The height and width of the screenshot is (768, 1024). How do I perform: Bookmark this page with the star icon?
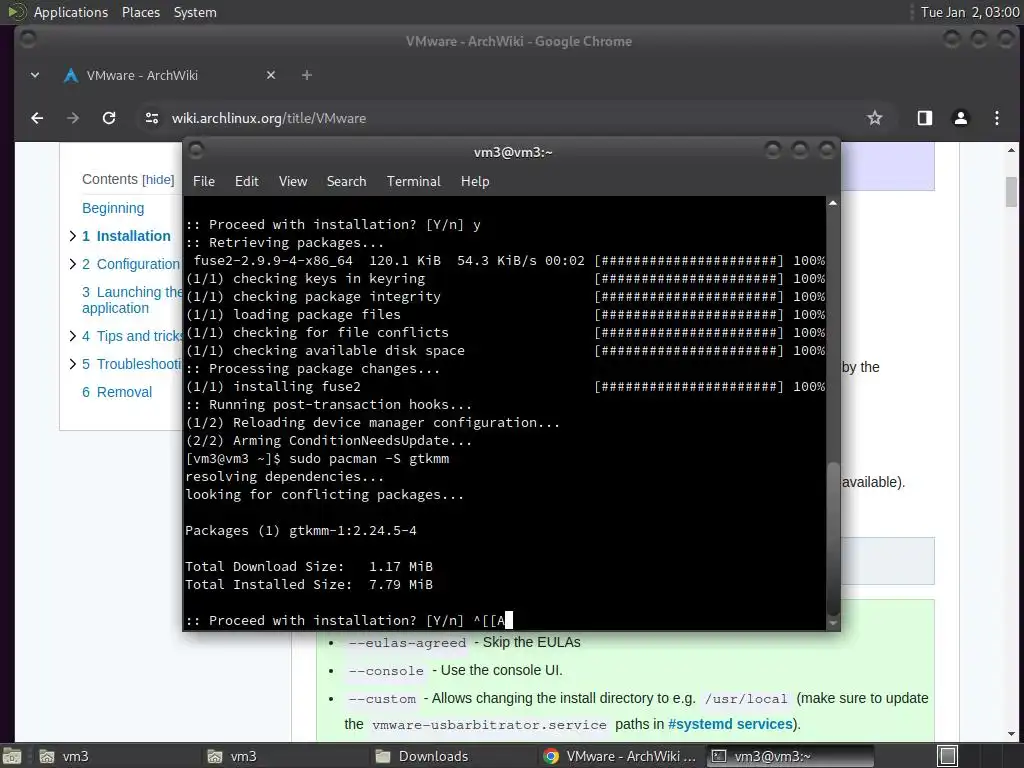pyautogui.click(x=874, y=118)
